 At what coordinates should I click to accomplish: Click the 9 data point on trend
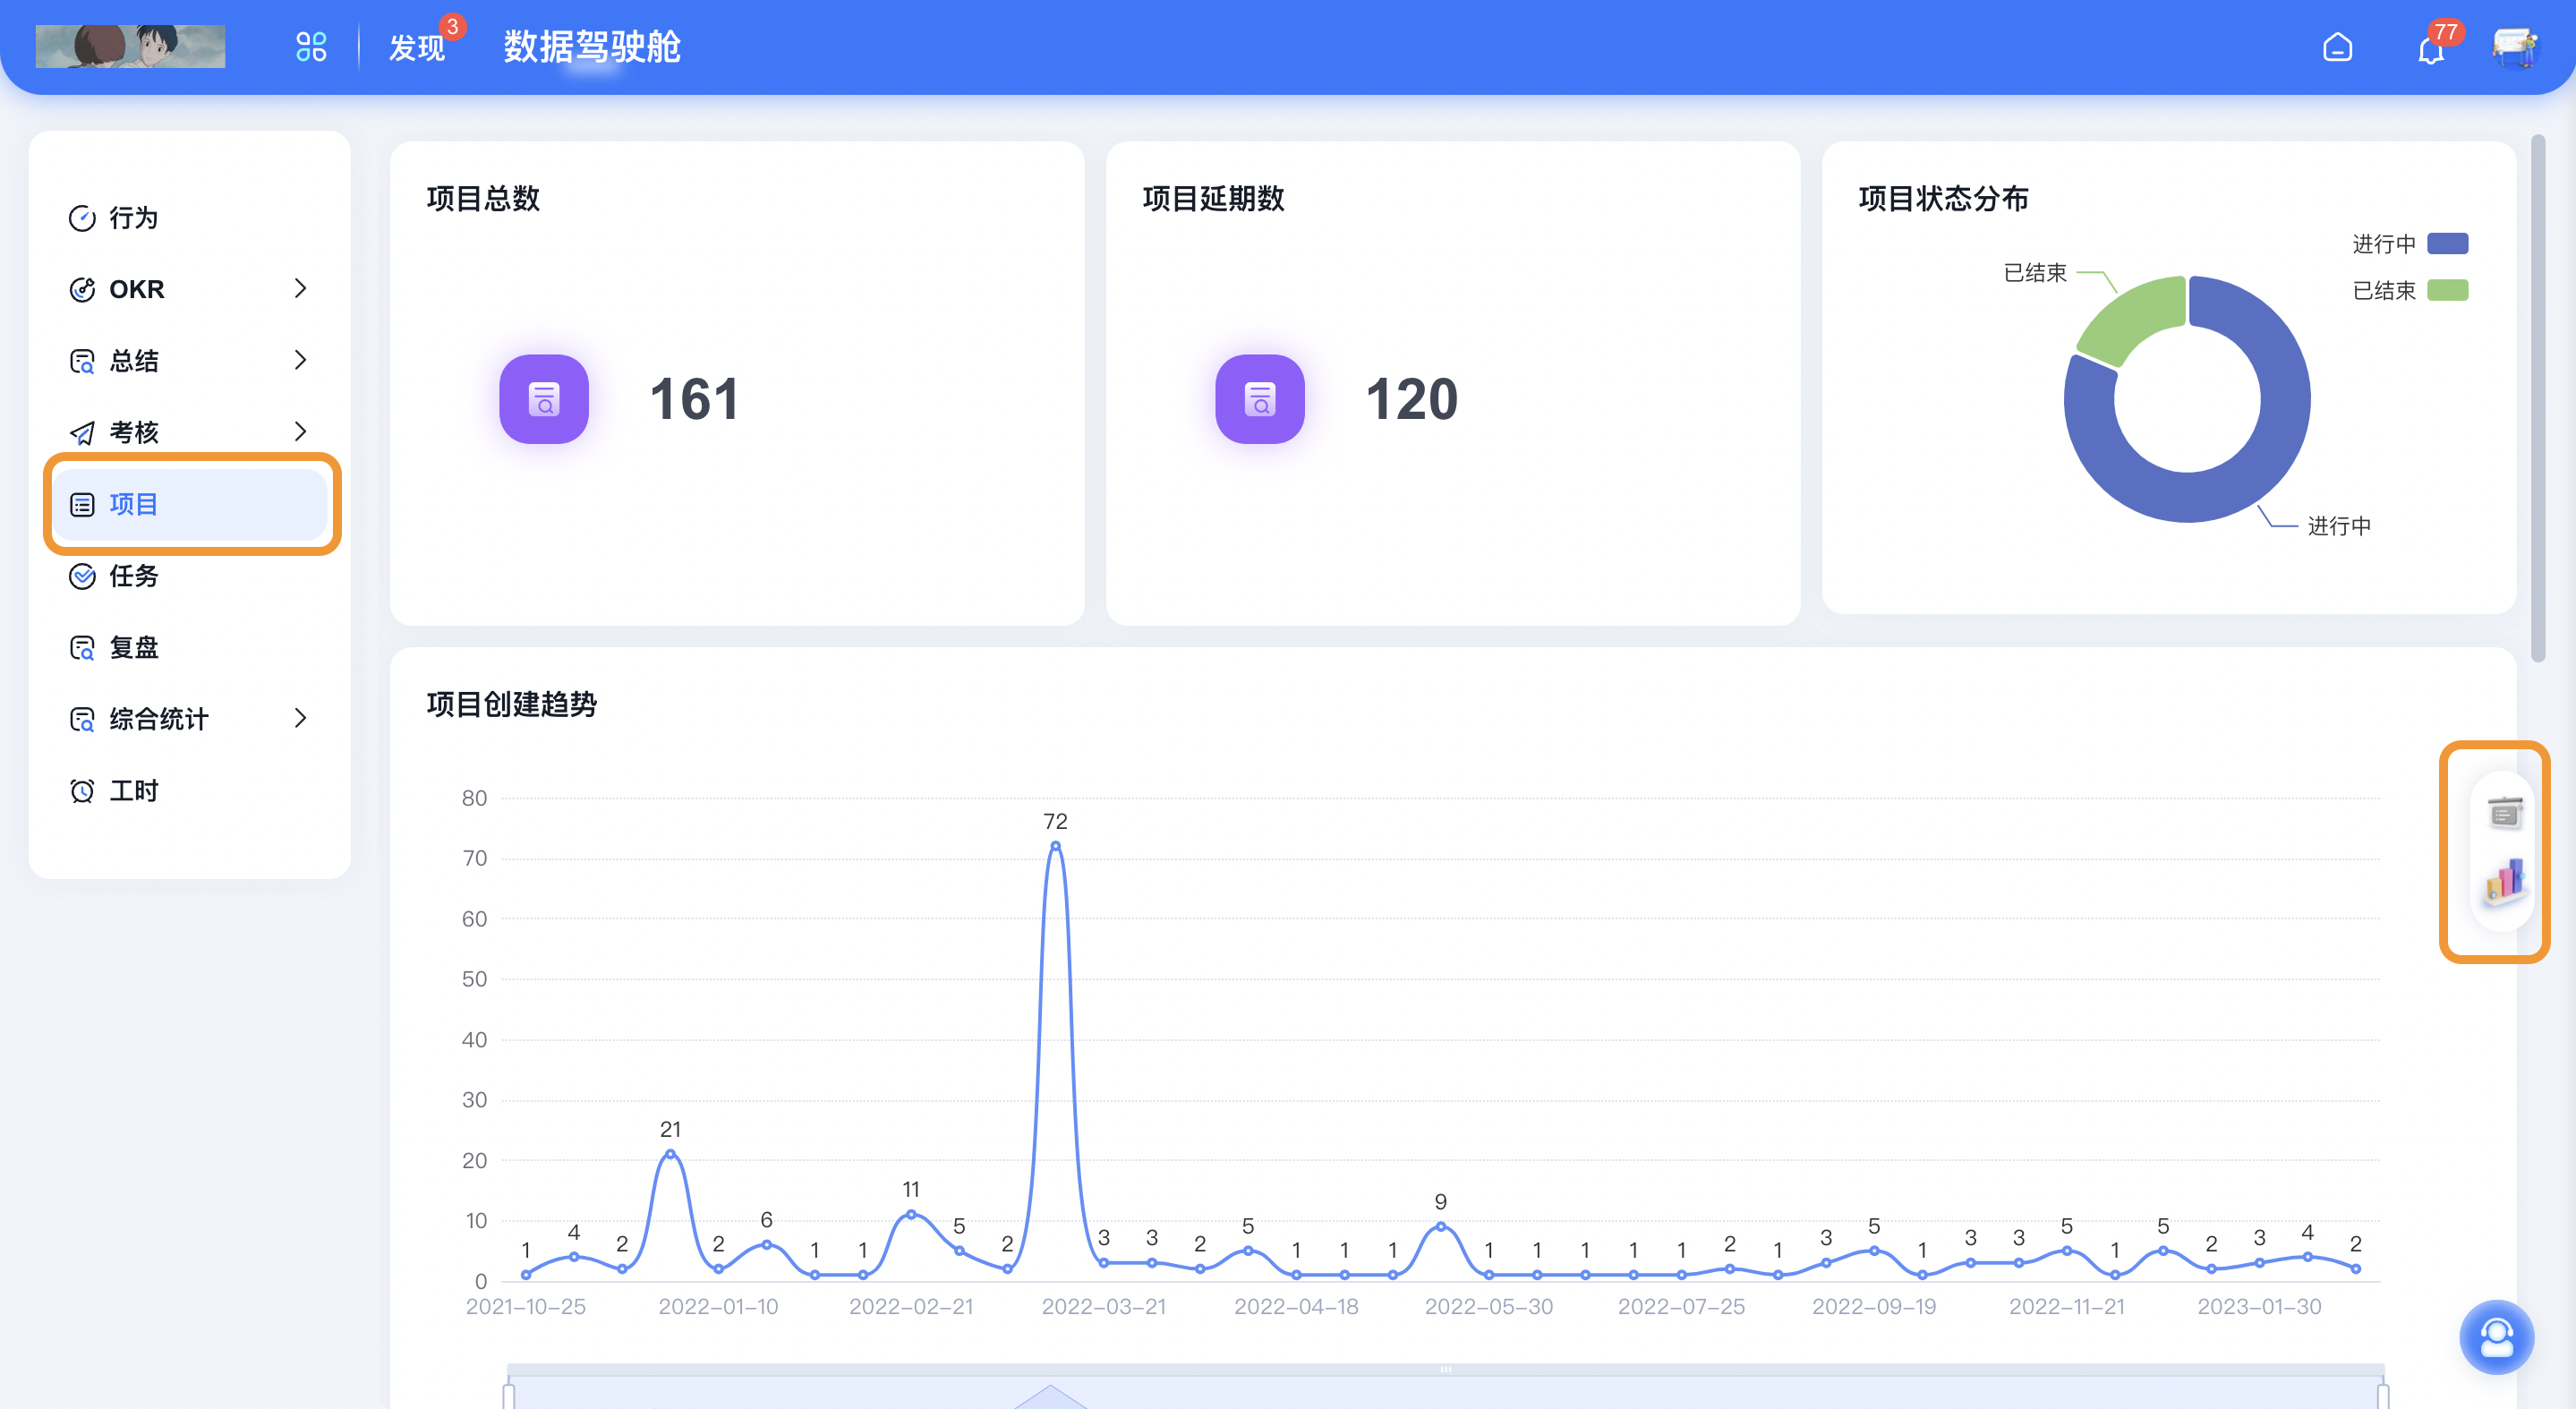click(x=1440, y=1226)
